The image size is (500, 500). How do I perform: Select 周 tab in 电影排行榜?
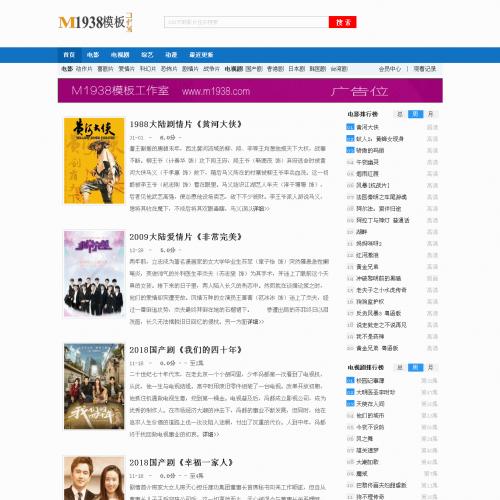pos(415,114)
